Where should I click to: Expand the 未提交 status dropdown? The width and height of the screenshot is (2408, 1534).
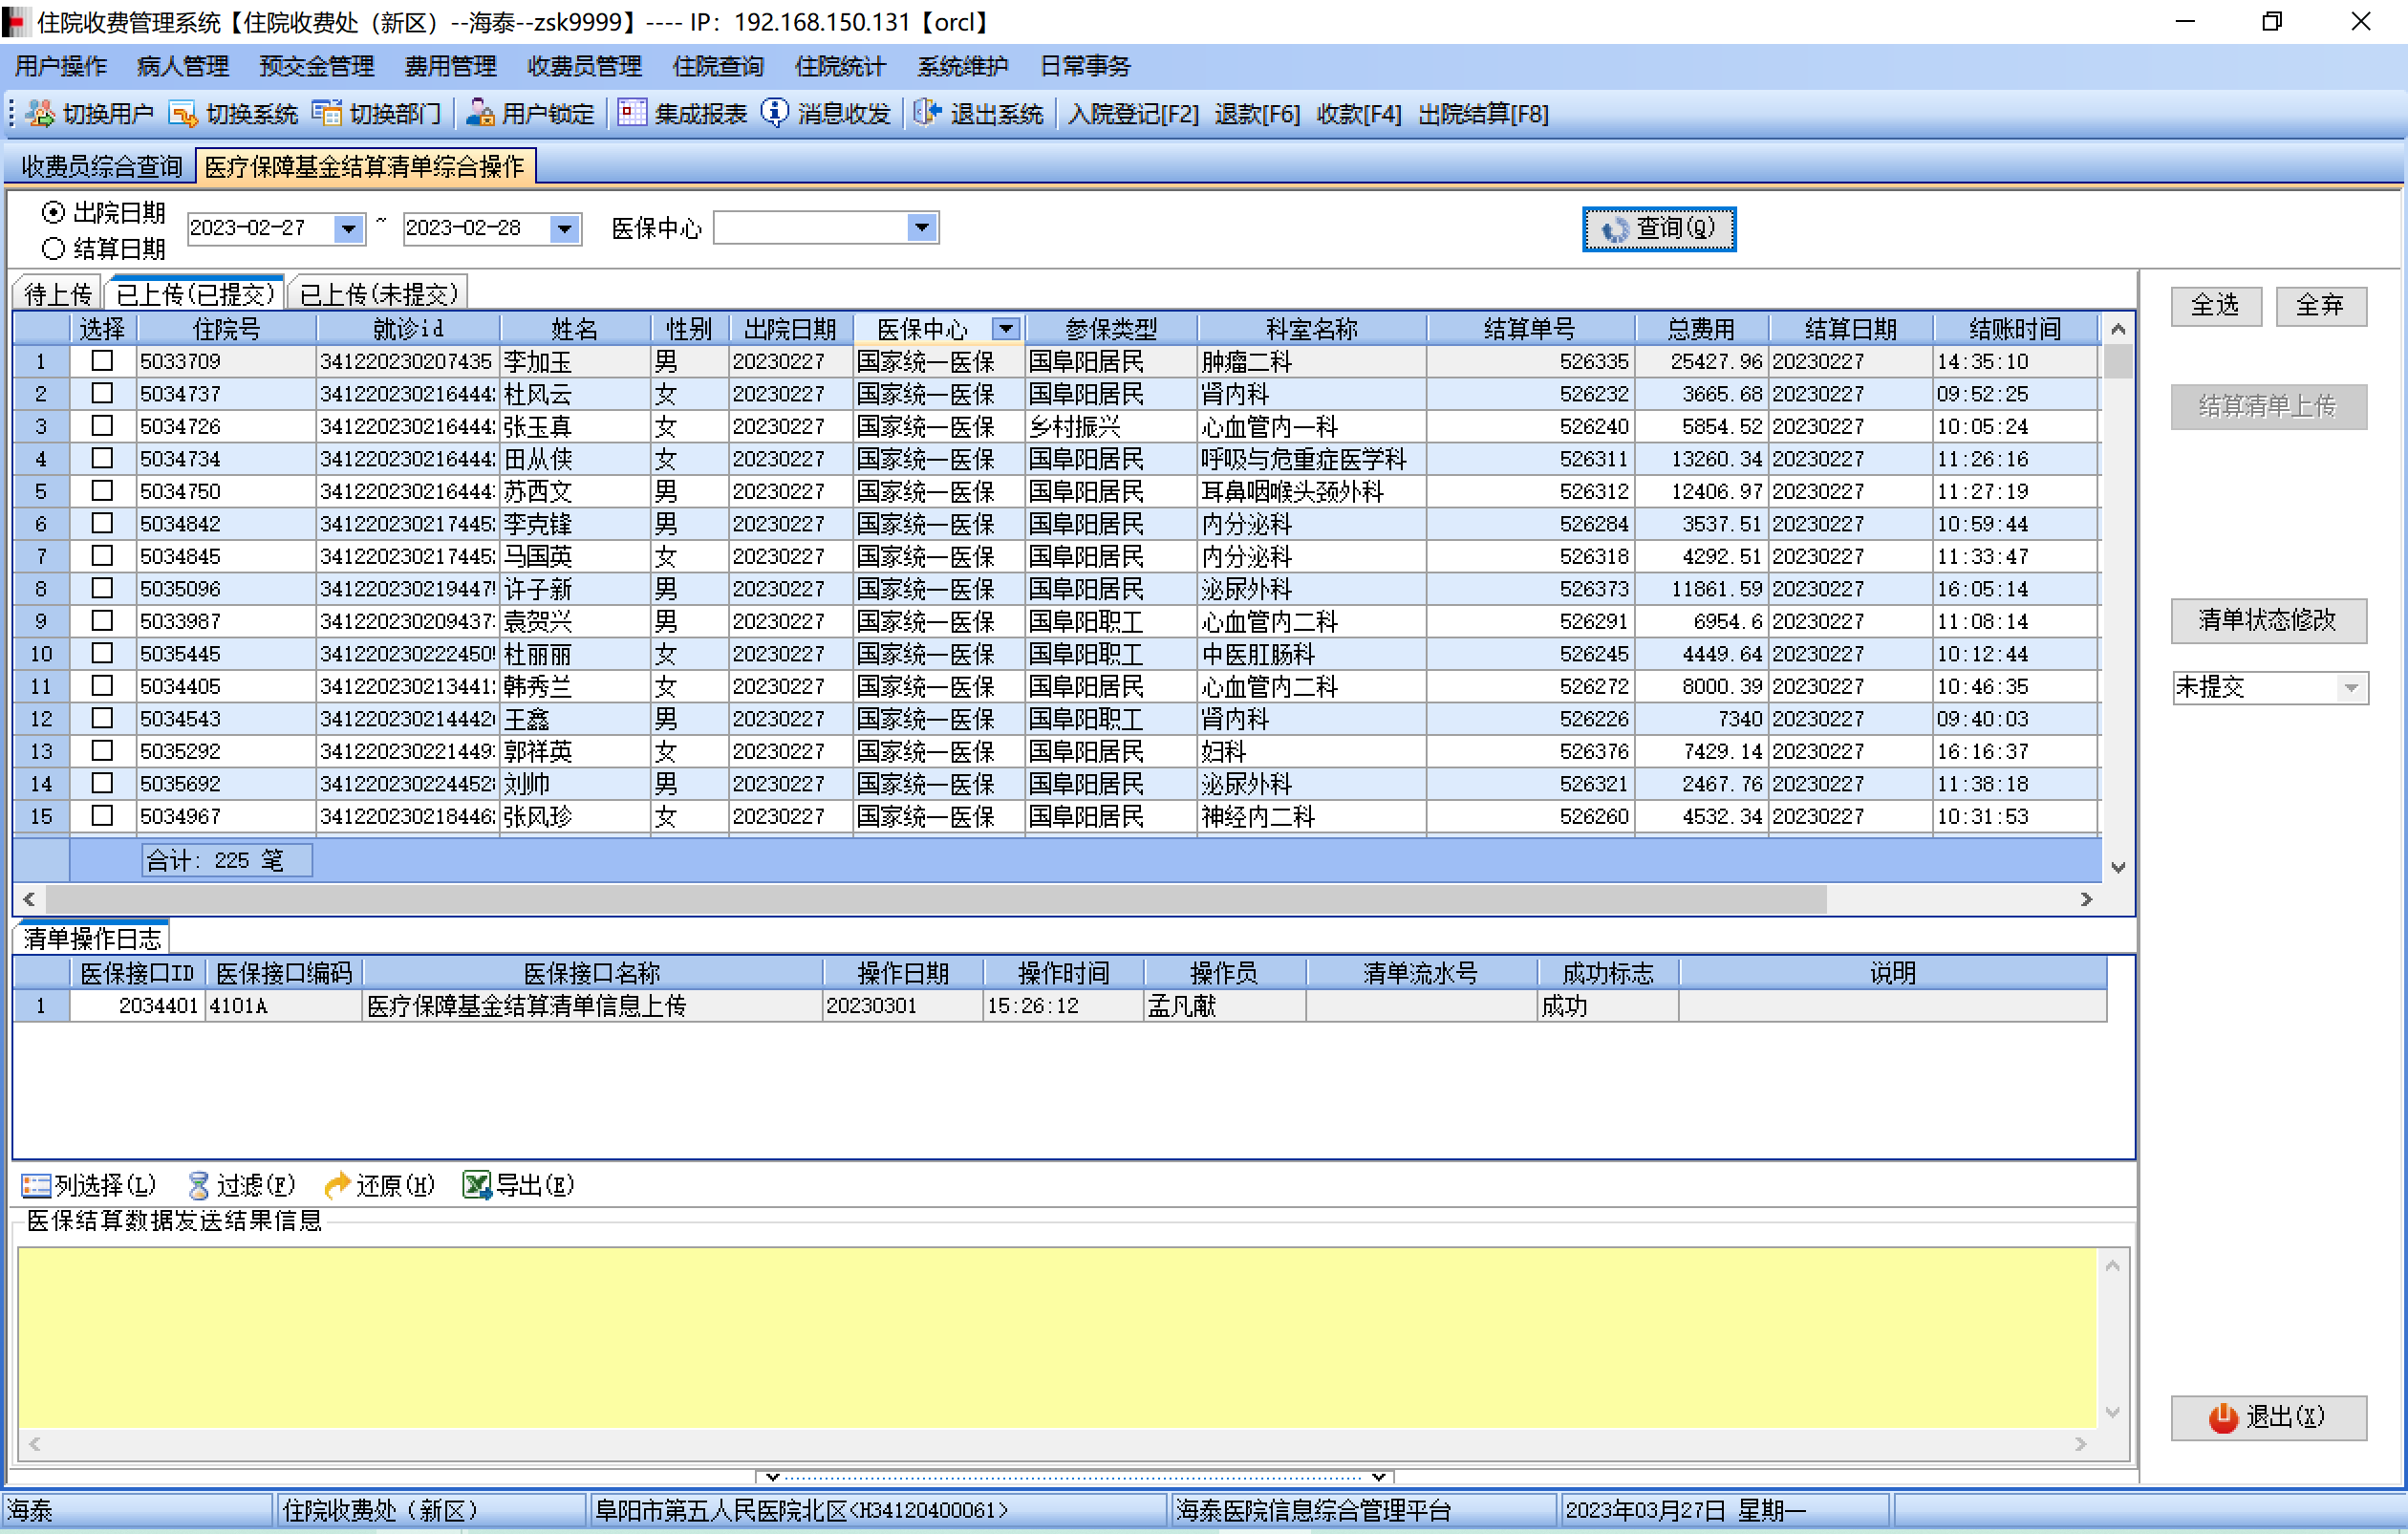point(2350,688)
